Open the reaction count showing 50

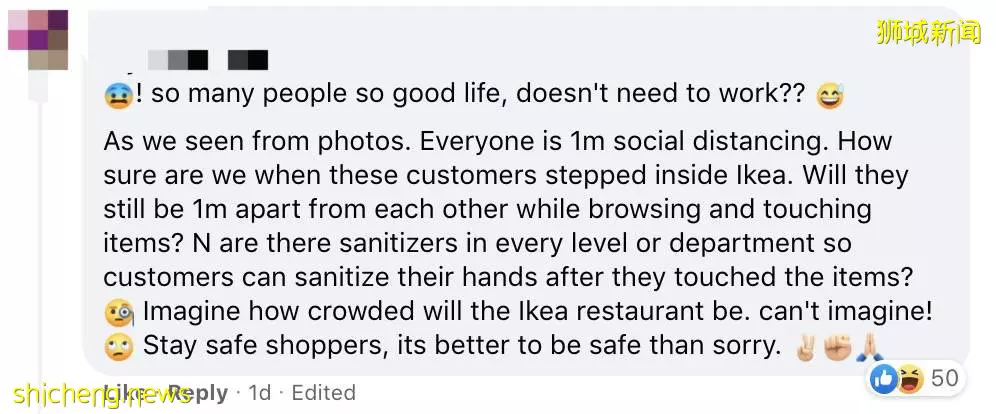(x=944, y=379)
